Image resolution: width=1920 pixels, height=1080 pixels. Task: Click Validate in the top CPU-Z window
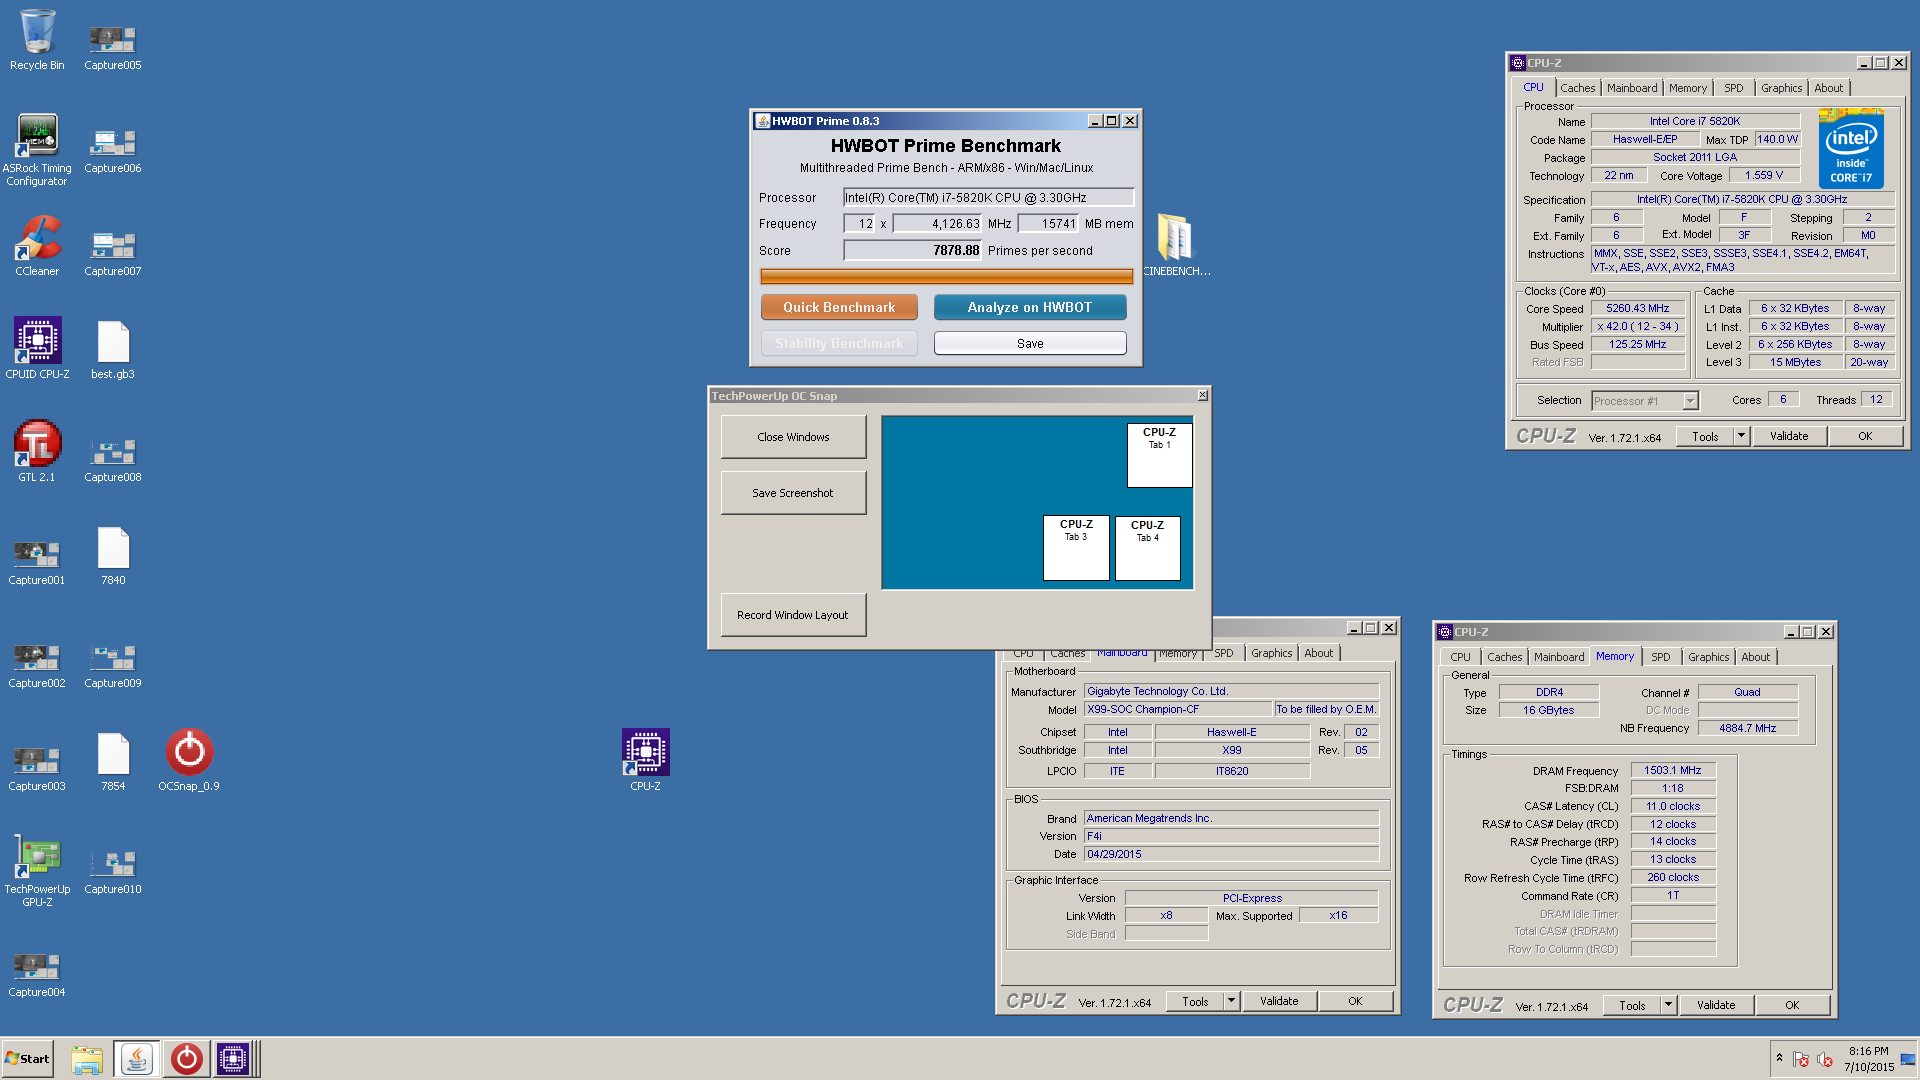[x=1789, y=436]
